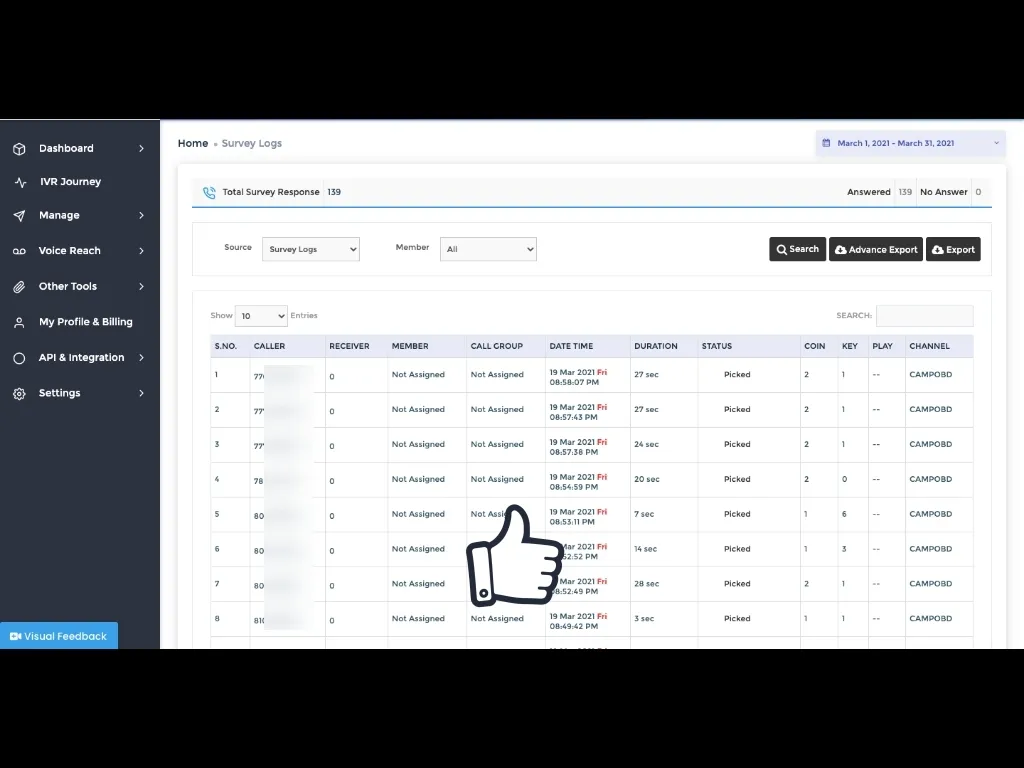Click the No Answer label
The image size is (1024, 768).
(x=944, y=192)
